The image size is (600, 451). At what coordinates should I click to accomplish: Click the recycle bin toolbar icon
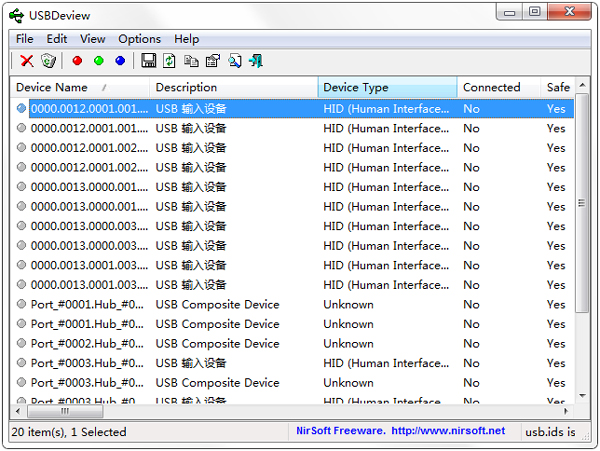[48, 61]
